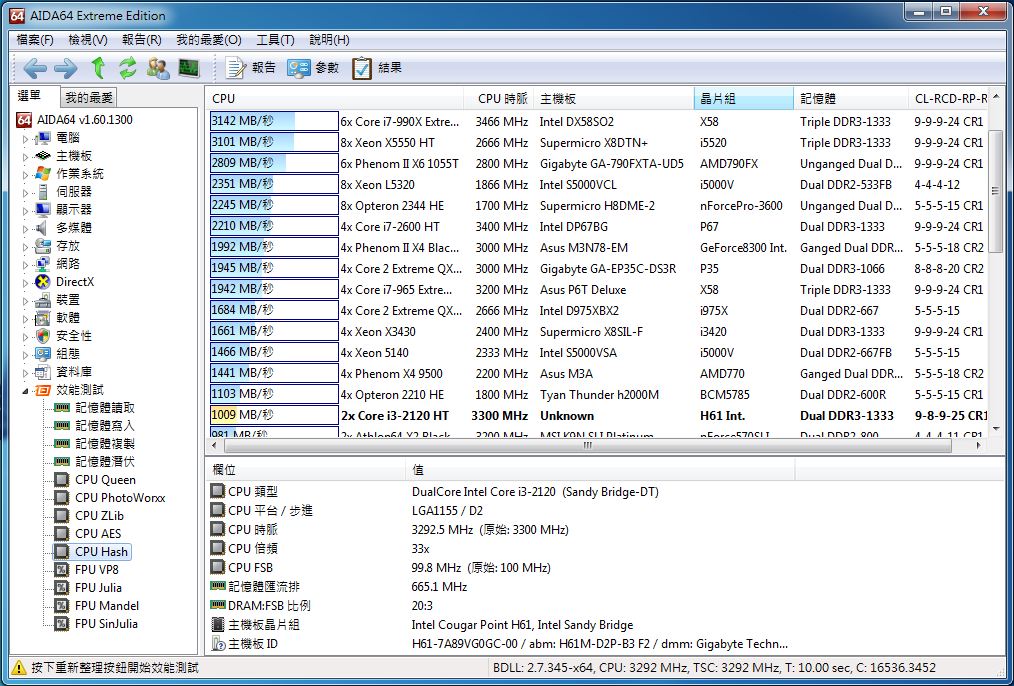This screenshot has height=686, width=1014.
Task: Switch to the 我的最愛 tab
Action: pyautogui.click(x=89, y=97)
